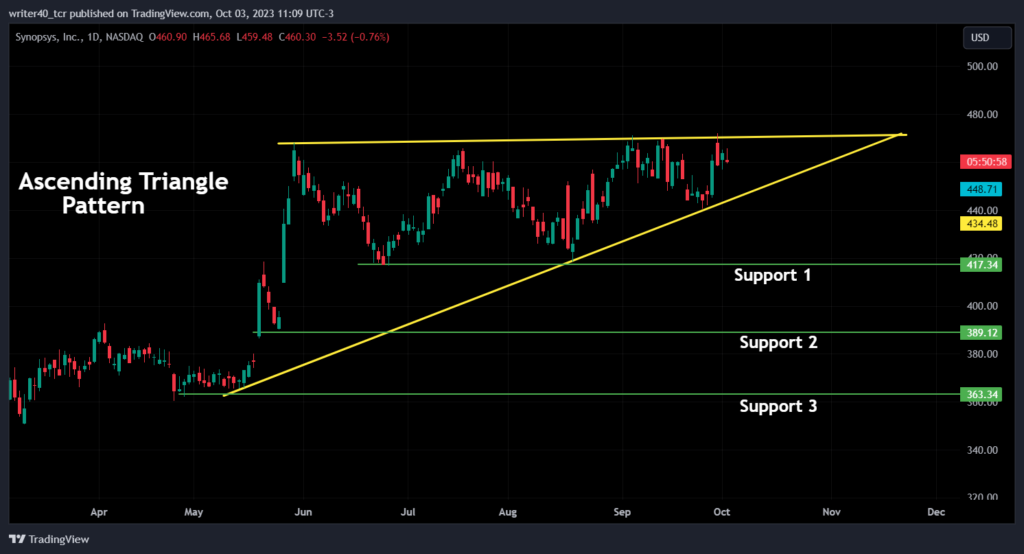Click the 434.48 yellow price label

point(981,223)
